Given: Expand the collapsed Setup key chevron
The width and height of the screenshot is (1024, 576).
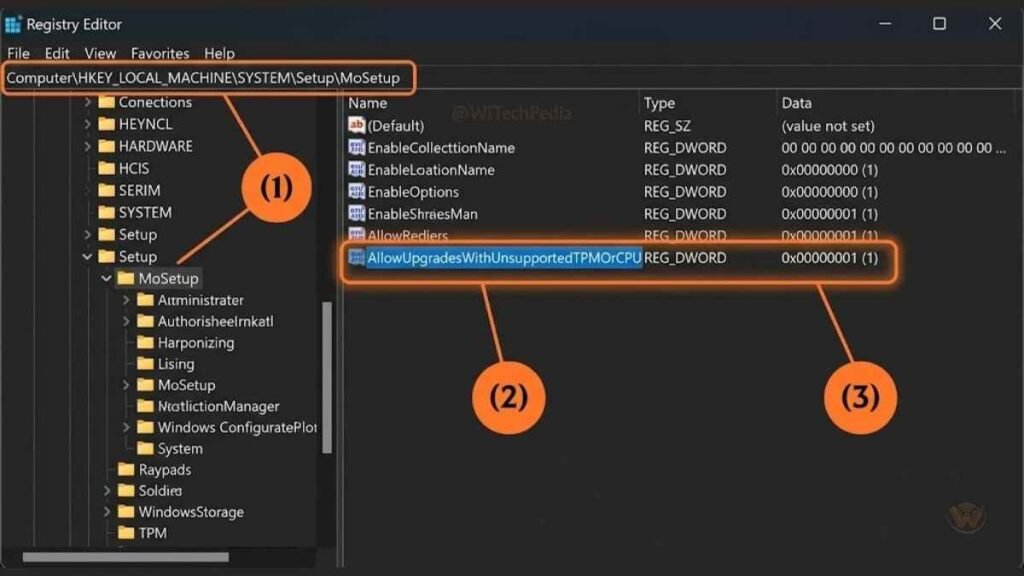Looking at the screenshot, I should pyautogui.click(x=88, y=234).
